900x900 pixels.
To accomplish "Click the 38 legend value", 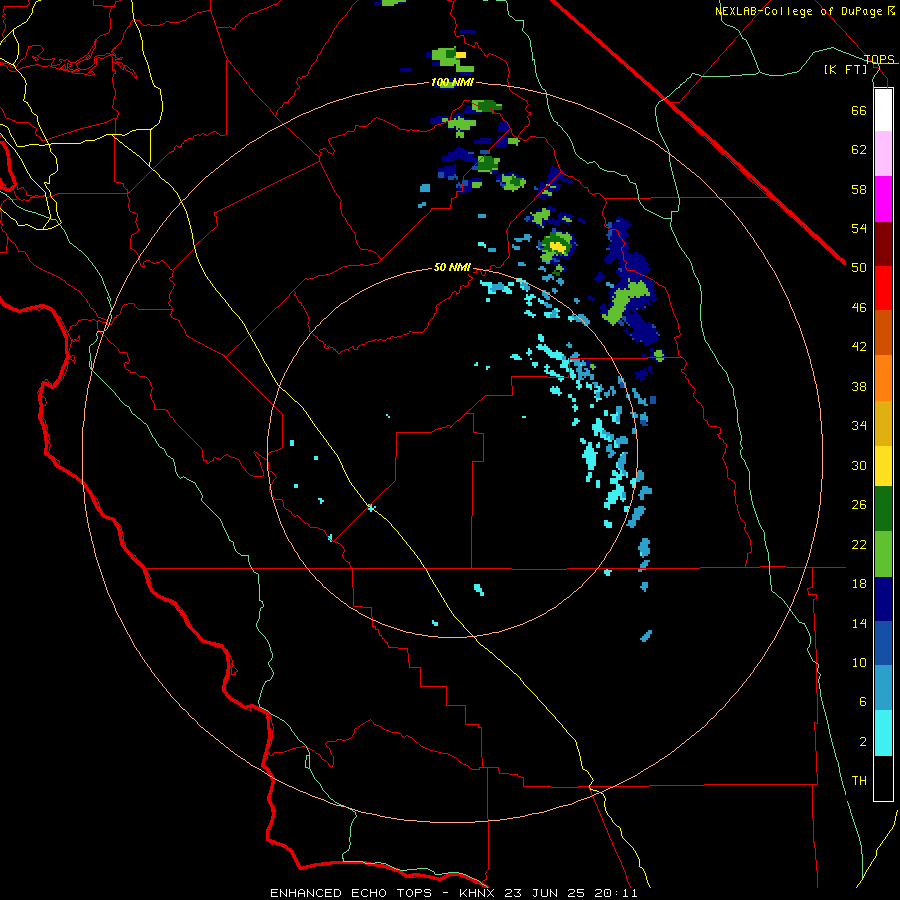I will (859, 386).
